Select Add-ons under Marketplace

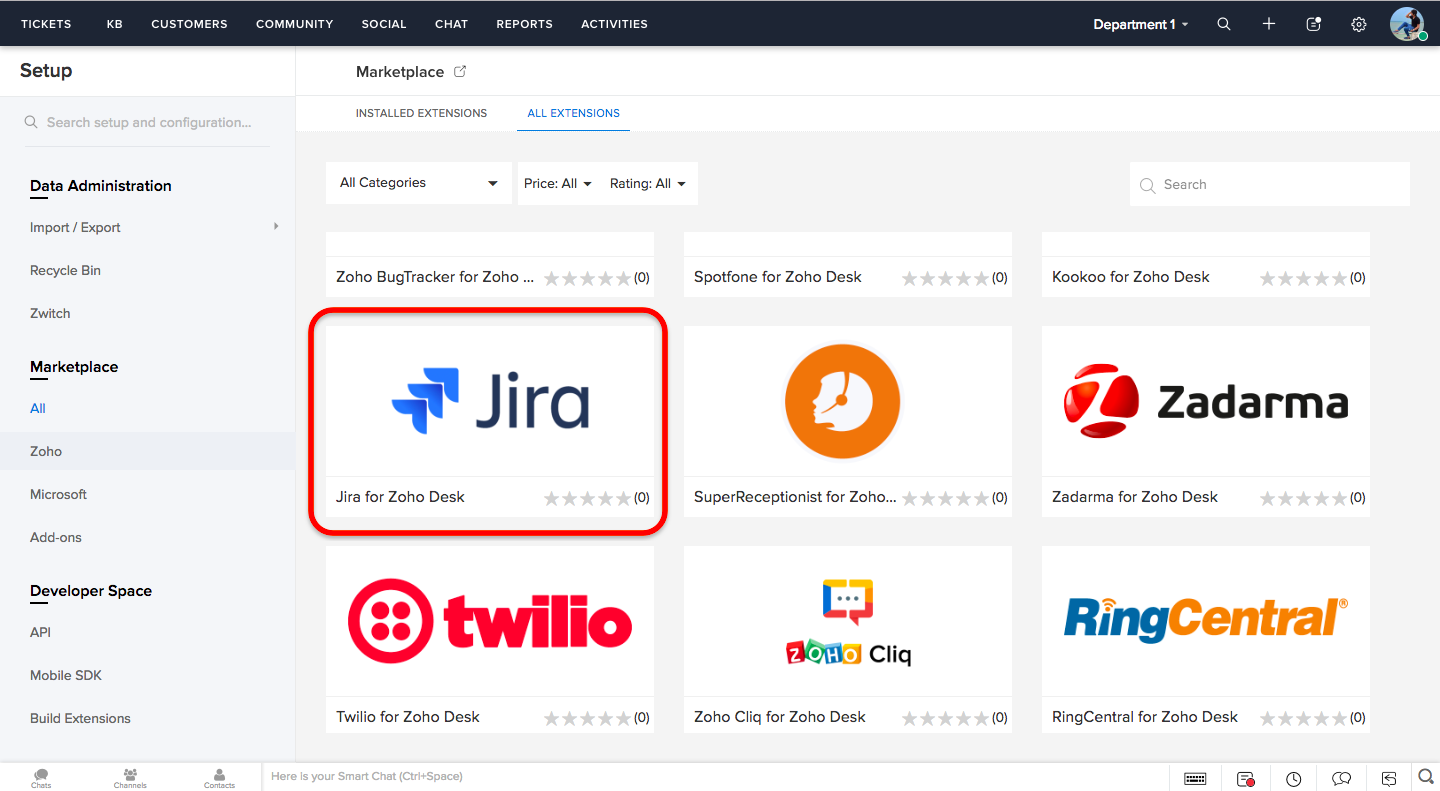pyautogui.click(x=56, y=537)
